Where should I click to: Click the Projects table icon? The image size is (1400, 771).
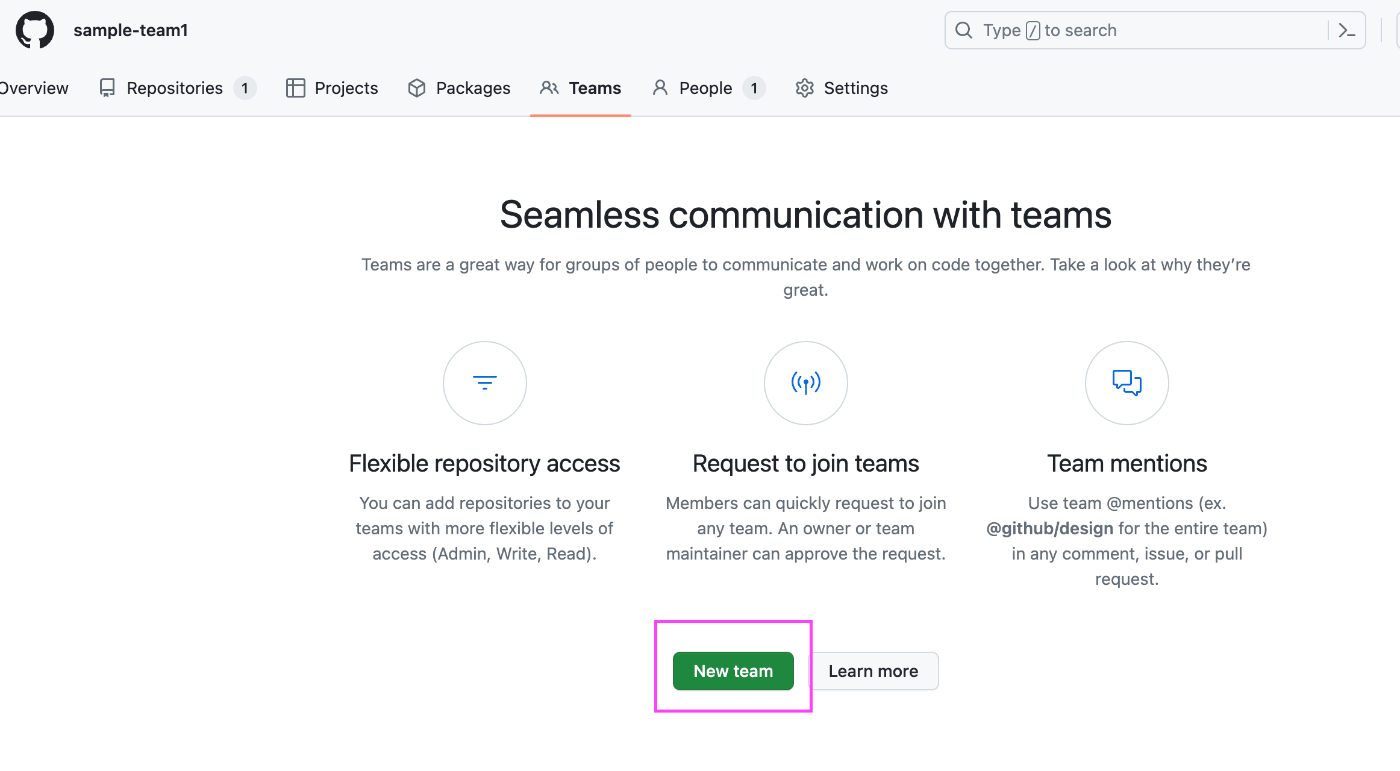pos(296,88)
